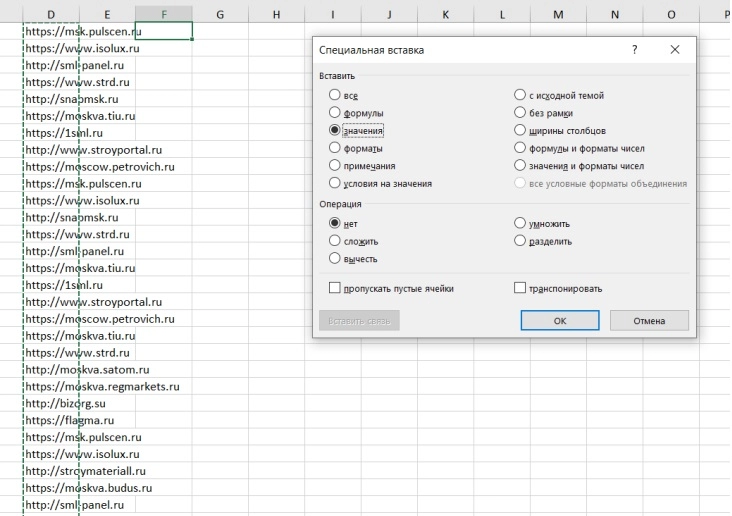This screenshot has width=732, height=516.
Task: Select column E header
Action: click(107, 14)
